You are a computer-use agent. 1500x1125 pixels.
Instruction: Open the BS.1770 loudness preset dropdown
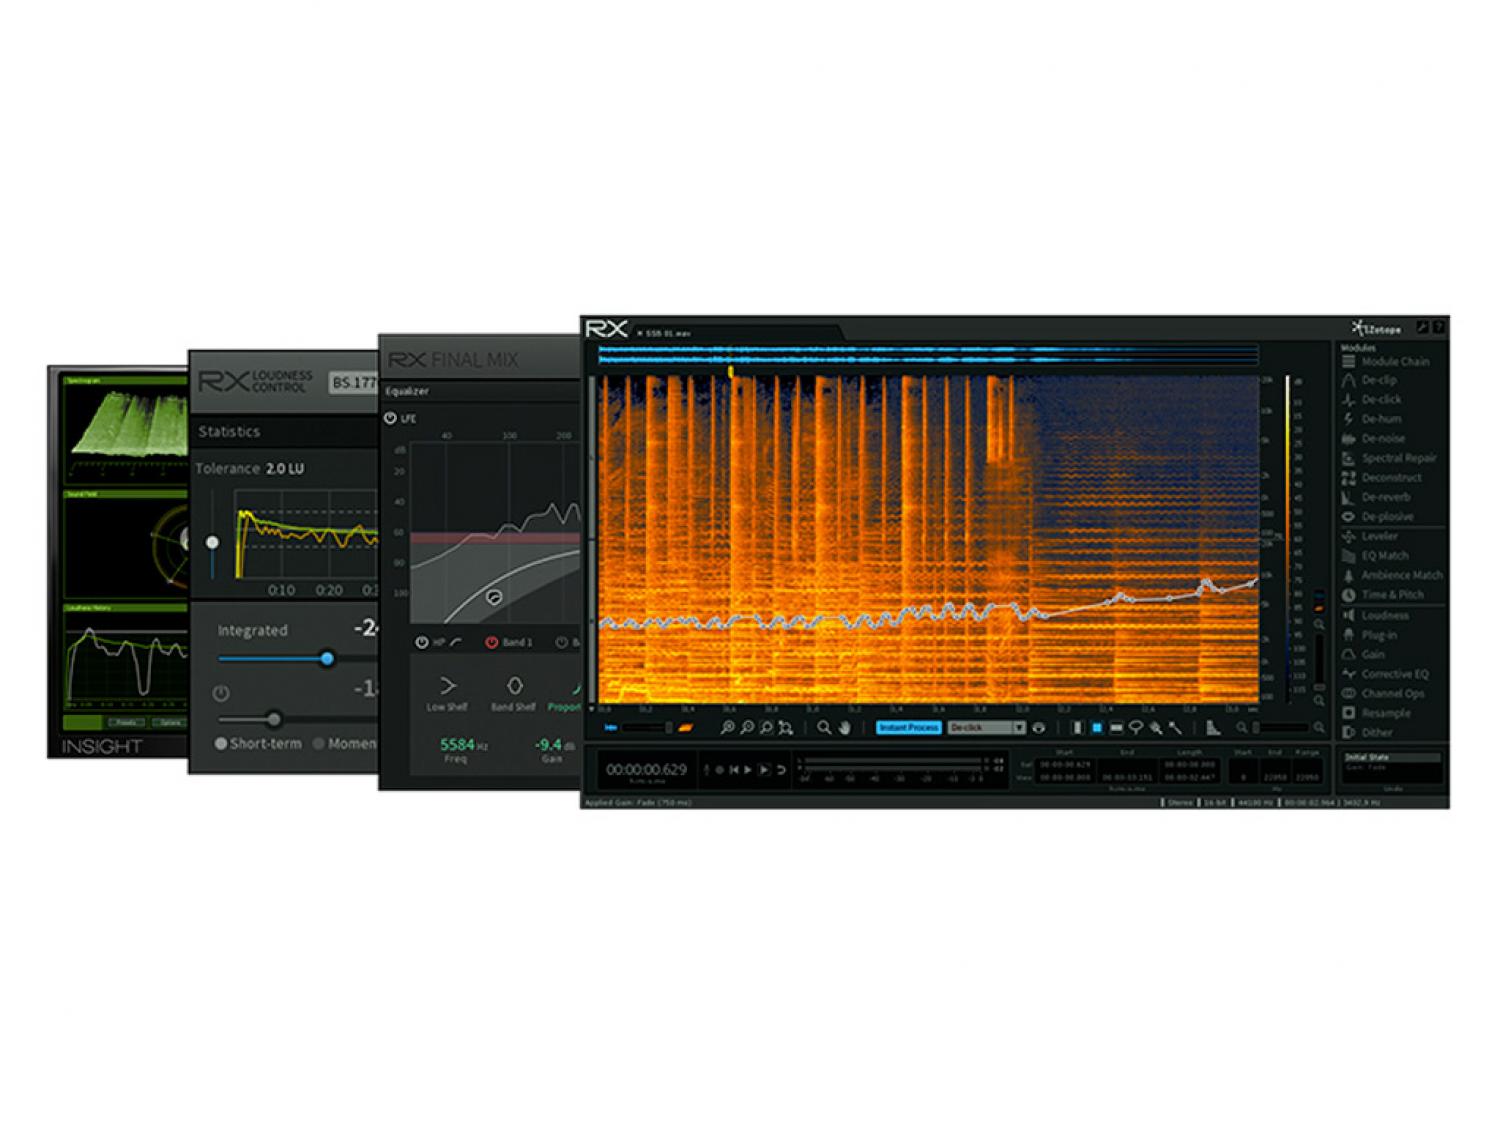pyautogui.click(x=354, y=382)
